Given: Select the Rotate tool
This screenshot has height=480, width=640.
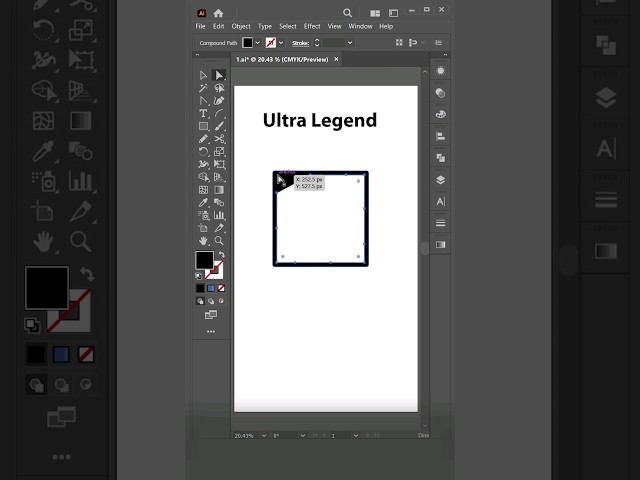Looking at the screenshot, I should (203, 152).
